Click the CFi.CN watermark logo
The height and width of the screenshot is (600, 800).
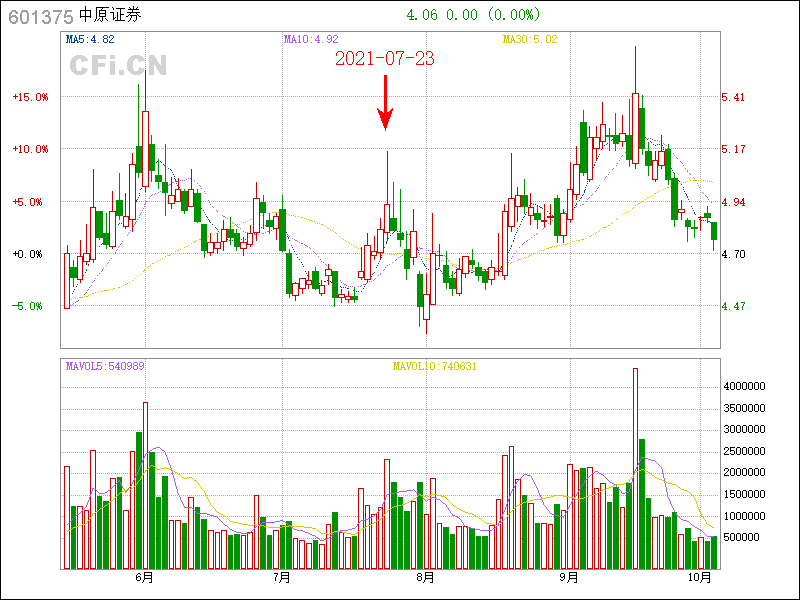point(118,65)
